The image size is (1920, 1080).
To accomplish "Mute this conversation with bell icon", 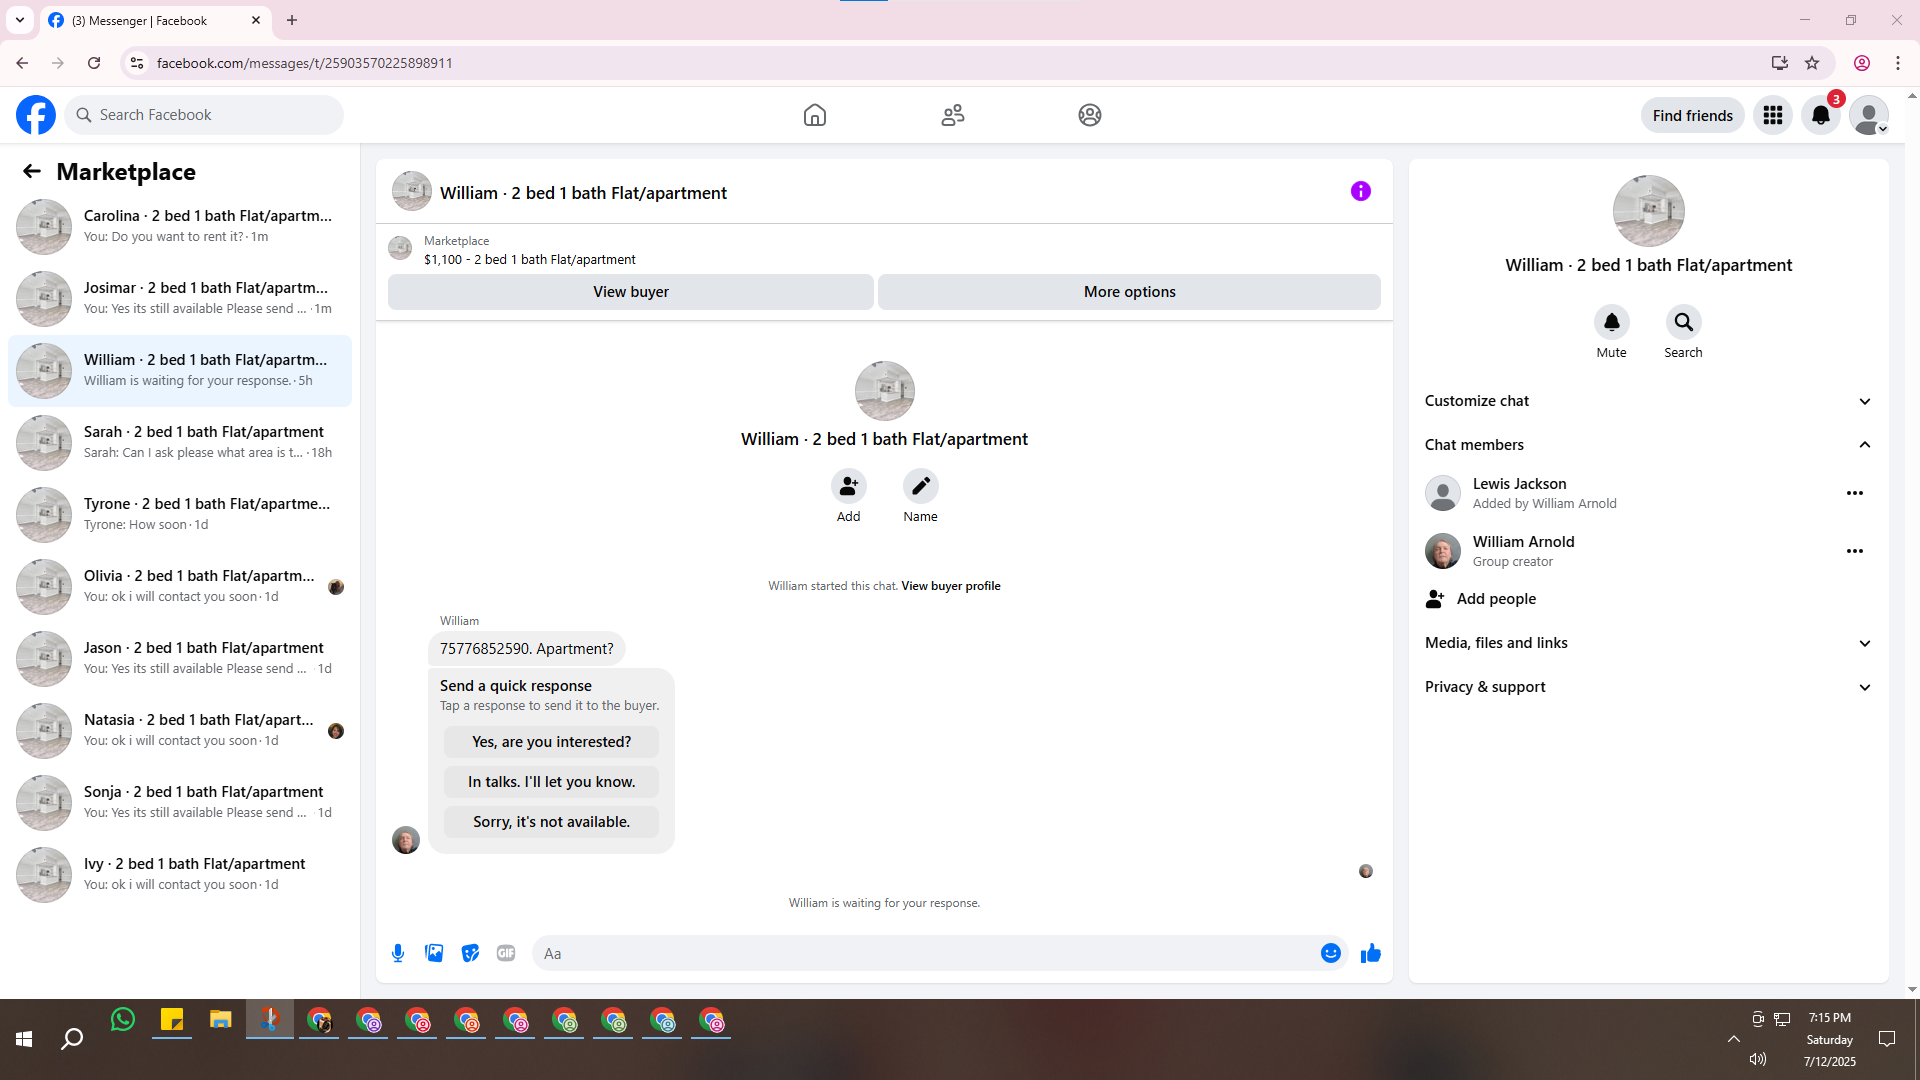I will 1611,322.
